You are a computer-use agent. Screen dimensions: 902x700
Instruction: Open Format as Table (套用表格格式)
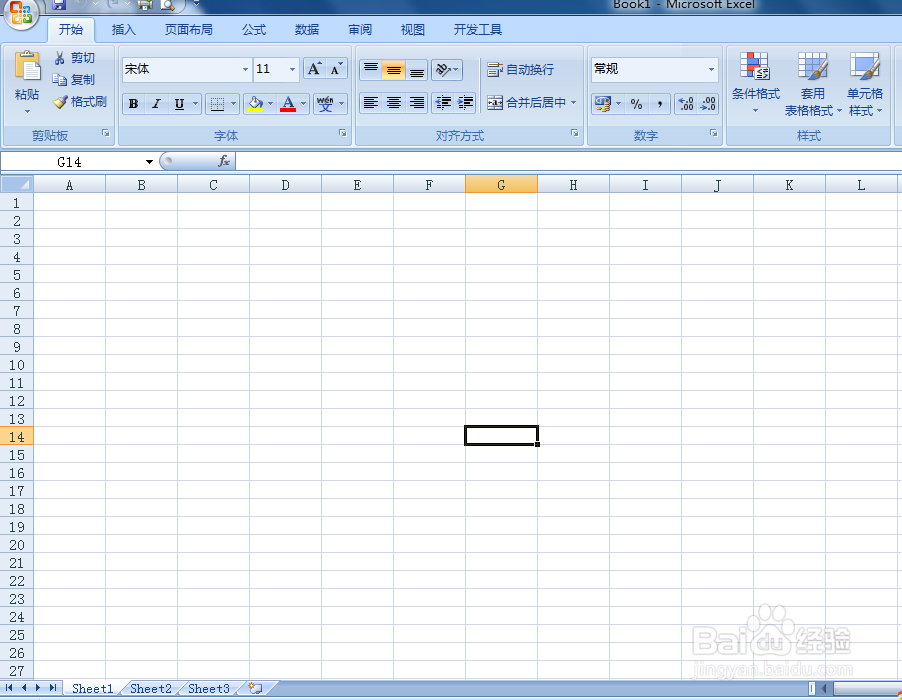pos(812,83)
